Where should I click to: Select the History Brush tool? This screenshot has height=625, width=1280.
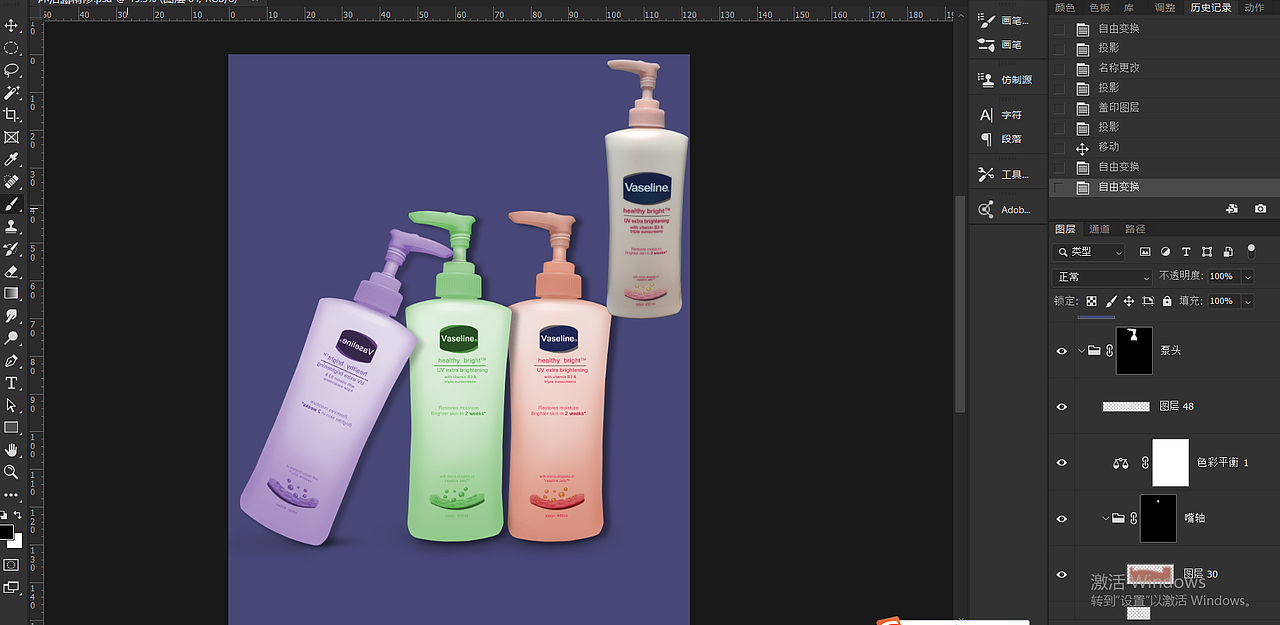point(12,249)
